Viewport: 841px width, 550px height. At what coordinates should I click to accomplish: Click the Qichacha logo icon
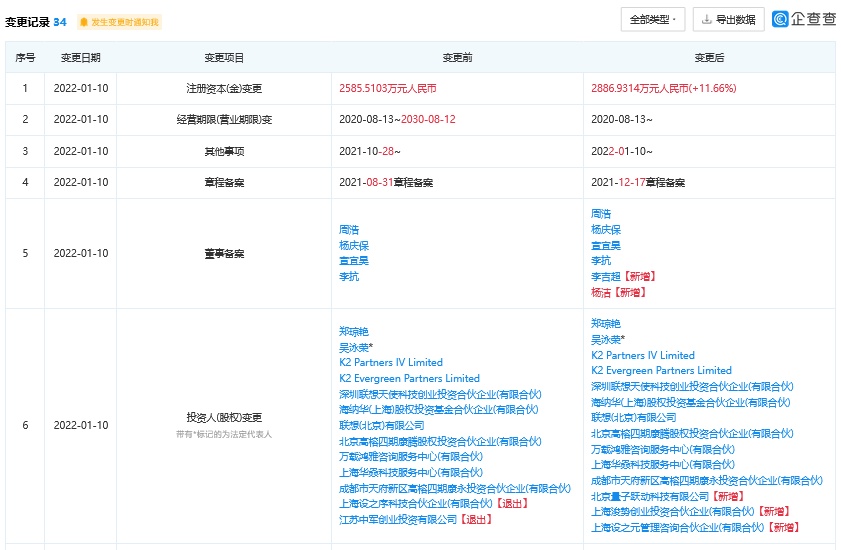click(780, 19)
